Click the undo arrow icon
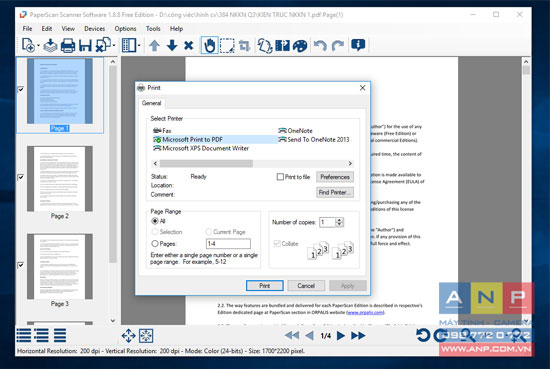Screen dimensions: 550x369 (320, 46)
